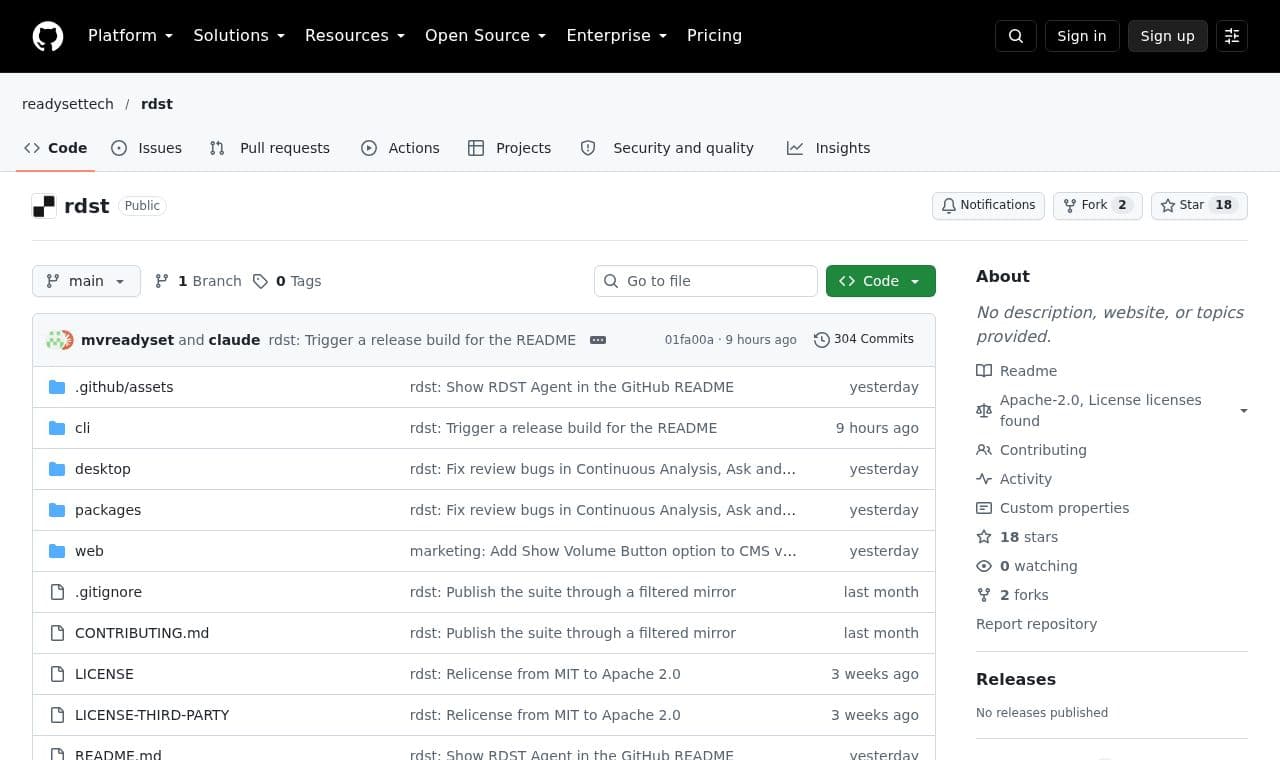The height and width of the screenshot is (760, 1280).
Task: Open commit hash 01fa00a link
Action: click(x=689, y=340)
